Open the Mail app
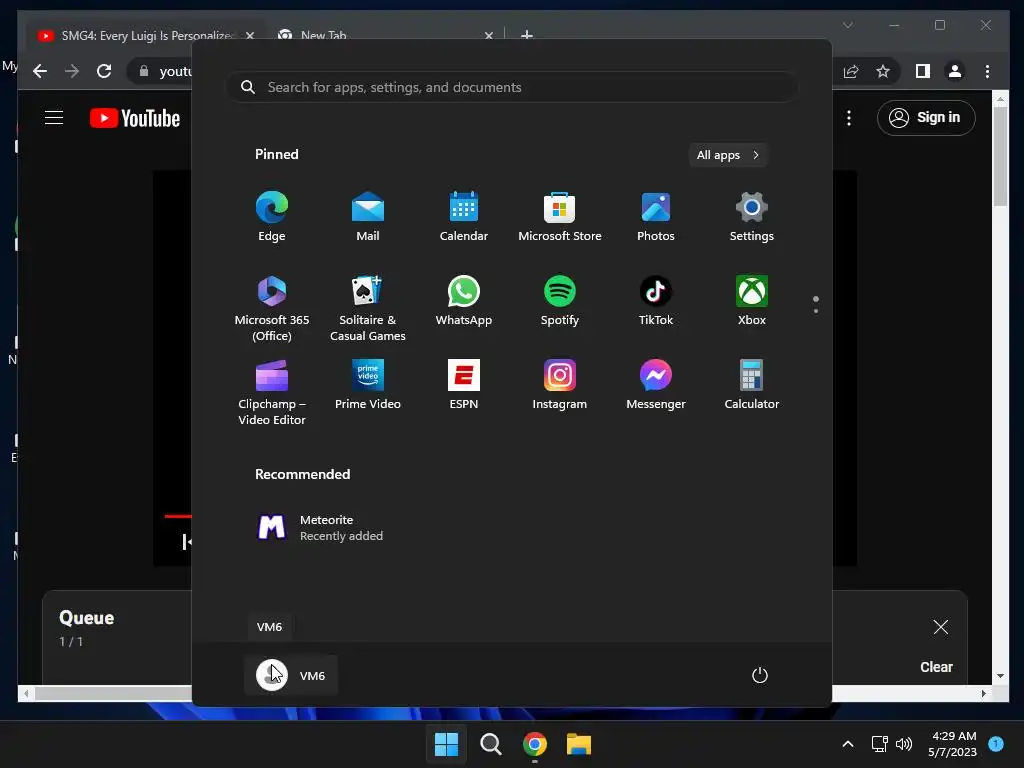Viewport: 1024px width, 768px height. coord(368,217)
